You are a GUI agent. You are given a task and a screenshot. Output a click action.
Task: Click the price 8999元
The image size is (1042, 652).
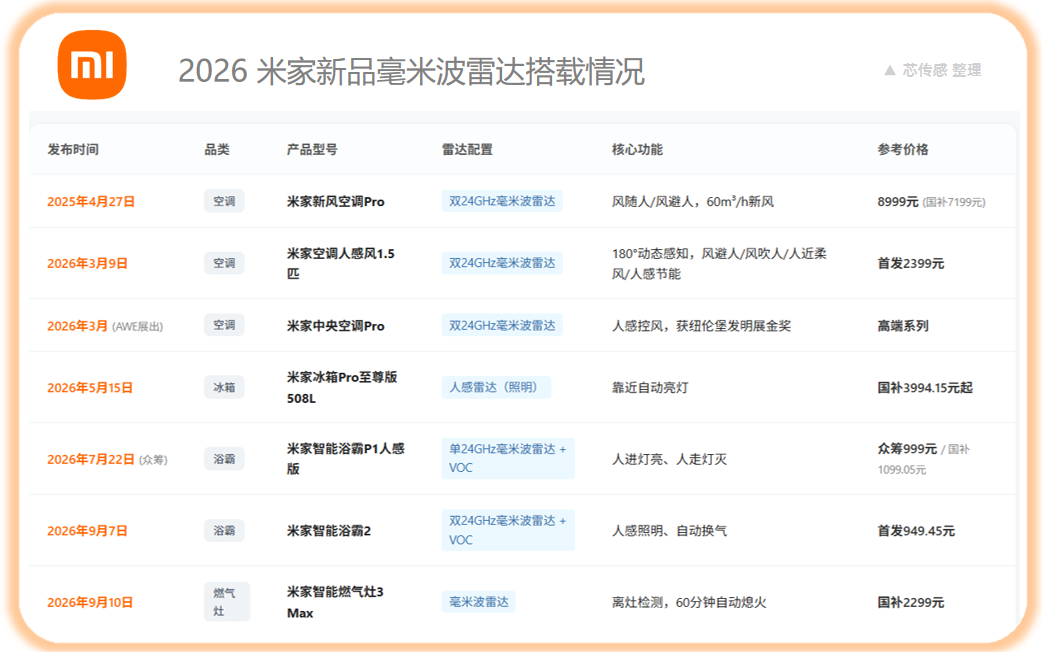click(x=898, y=201)
